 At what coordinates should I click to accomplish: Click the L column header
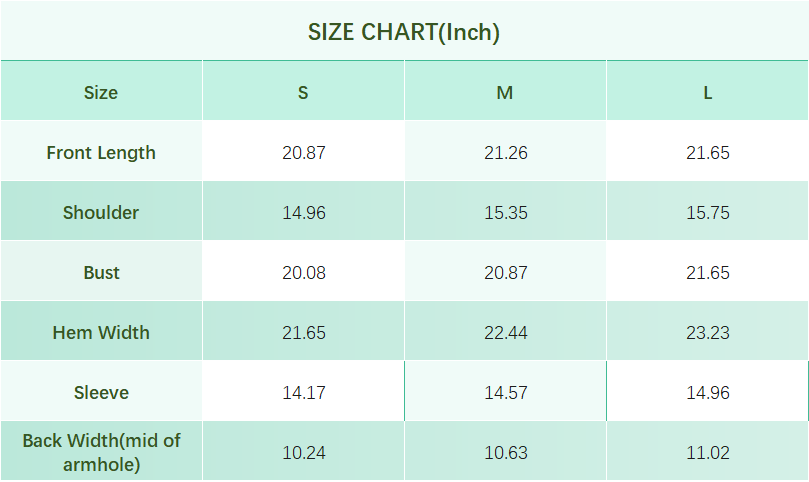coord(707,93)
